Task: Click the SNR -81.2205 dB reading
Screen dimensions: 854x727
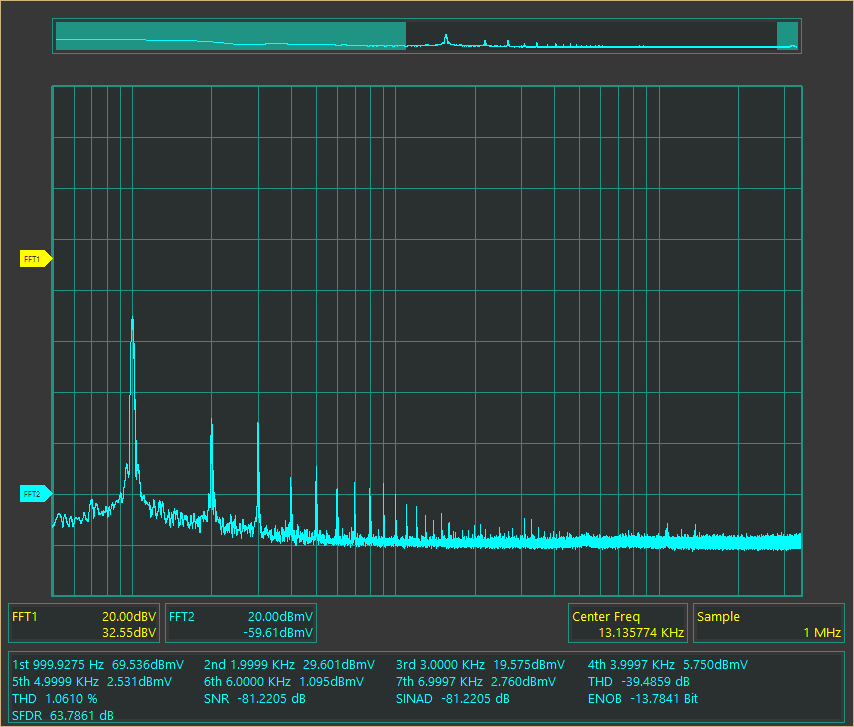Action: click(254, 699)
